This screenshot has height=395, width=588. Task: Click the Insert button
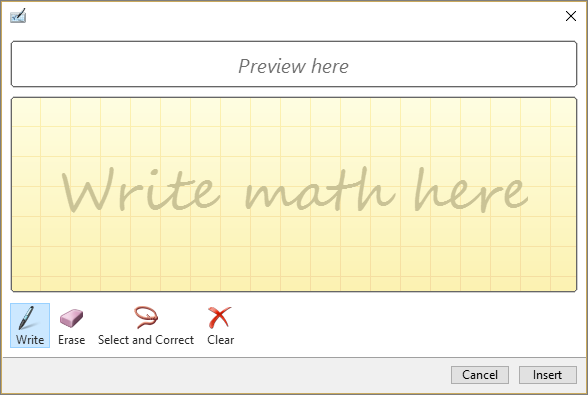pyautogui.click(x=548, y=375)
